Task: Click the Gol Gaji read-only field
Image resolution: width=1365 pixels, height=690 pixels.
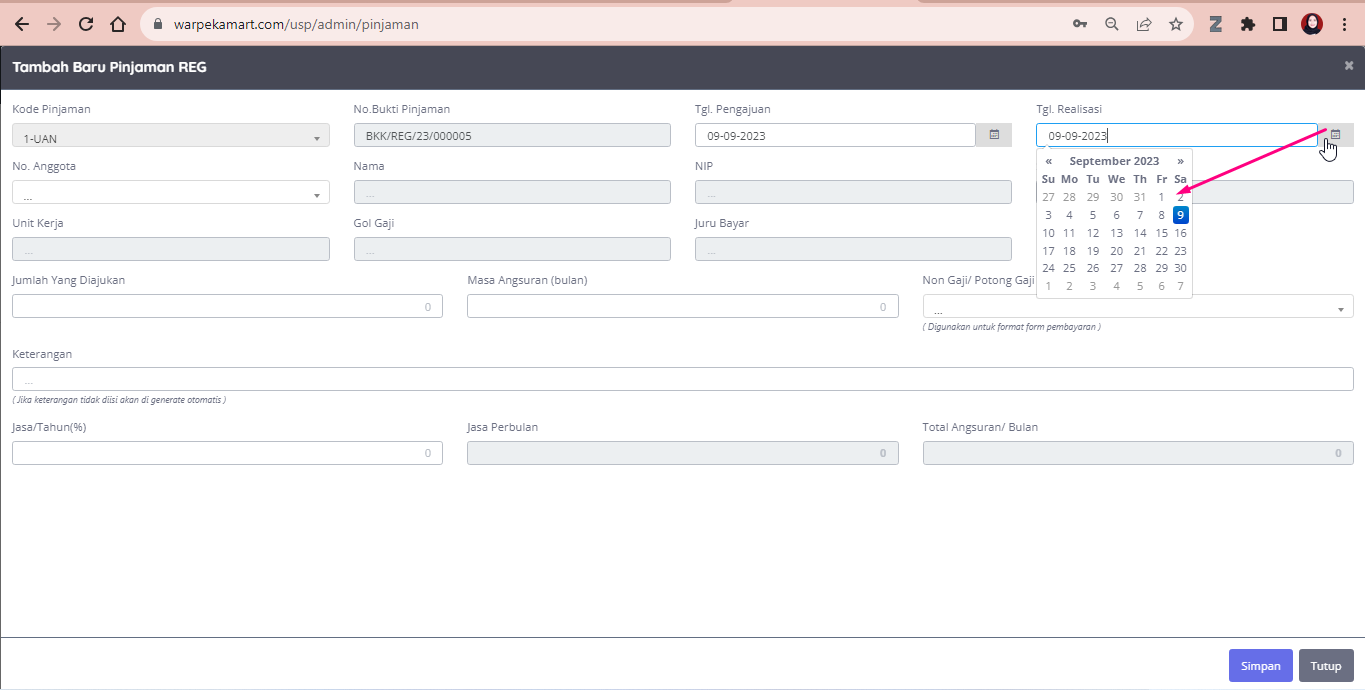Action: [x=512, y=249]
